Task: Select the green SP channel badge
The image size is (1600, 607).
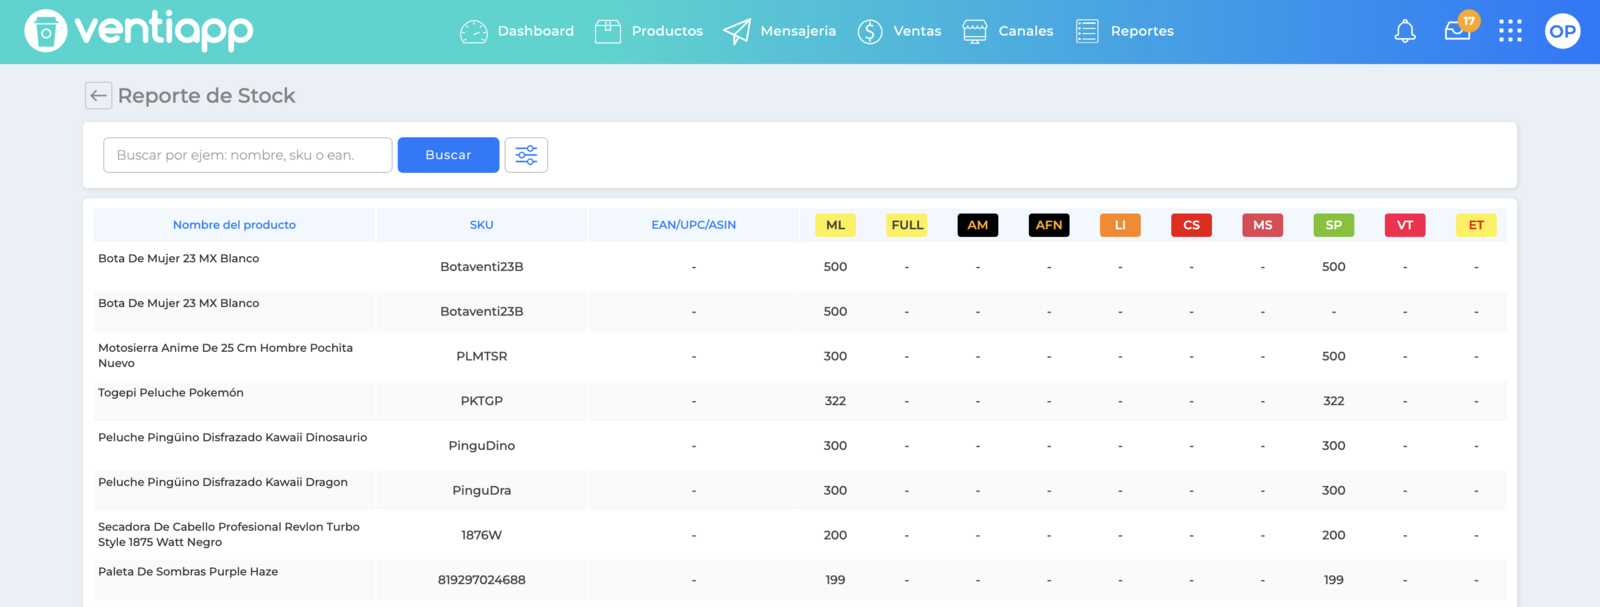Action: click(x=1333, y=225)
